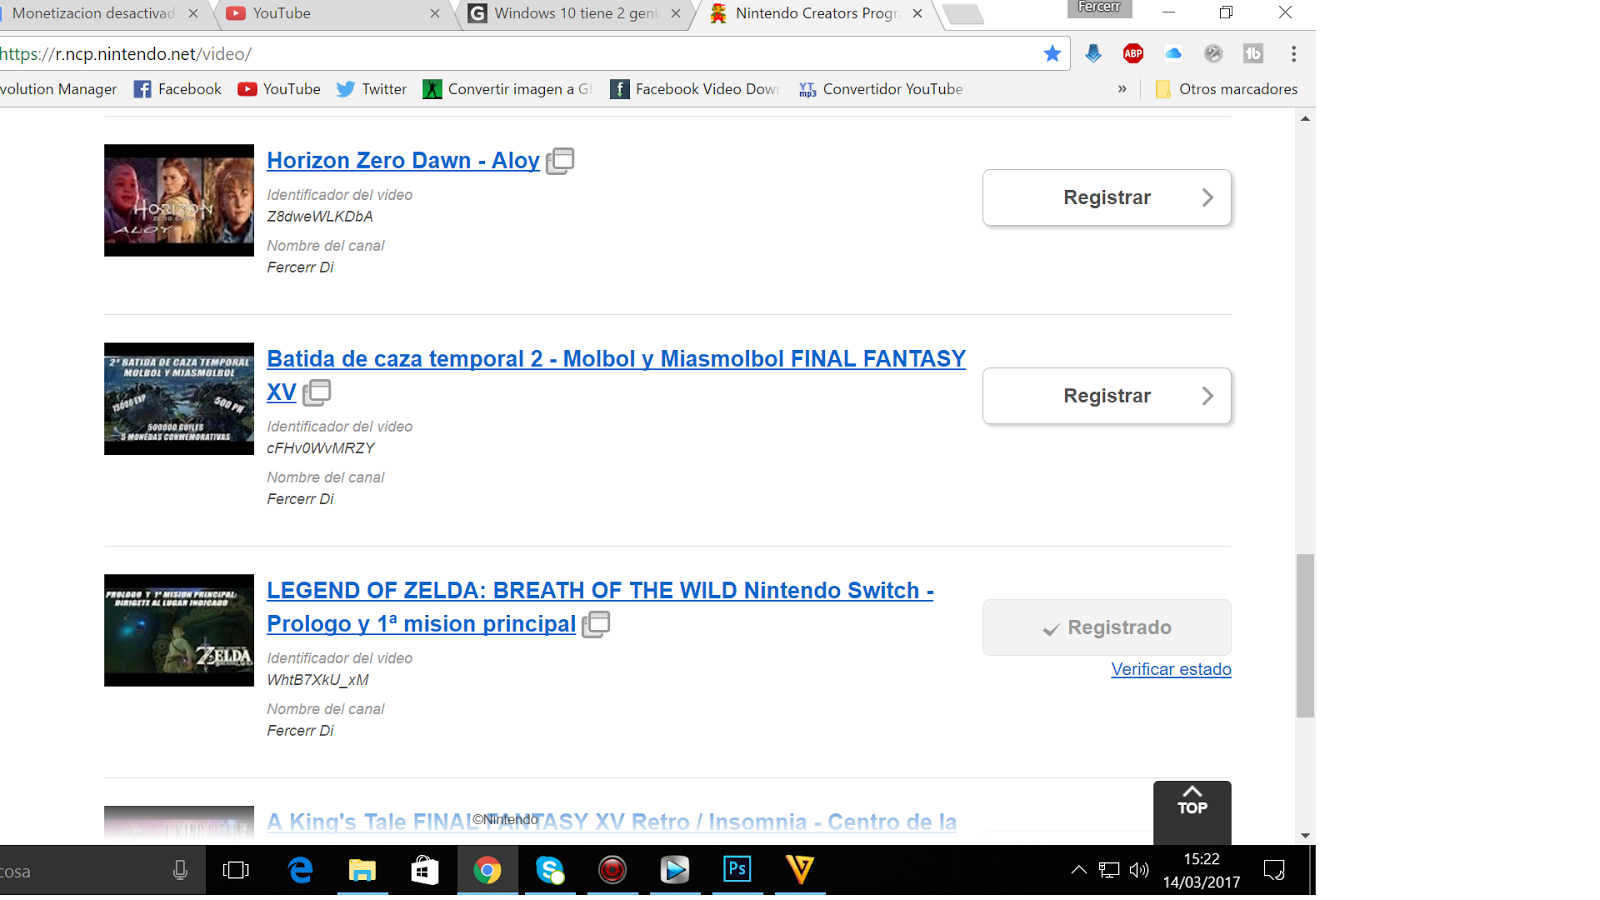Click the scrollbar down arrow

coord(1305,835)
